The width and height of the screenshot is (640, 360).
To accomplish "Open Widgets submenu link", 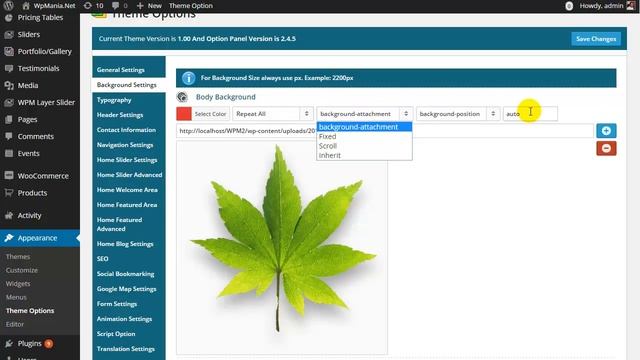I will pos(18,284).
